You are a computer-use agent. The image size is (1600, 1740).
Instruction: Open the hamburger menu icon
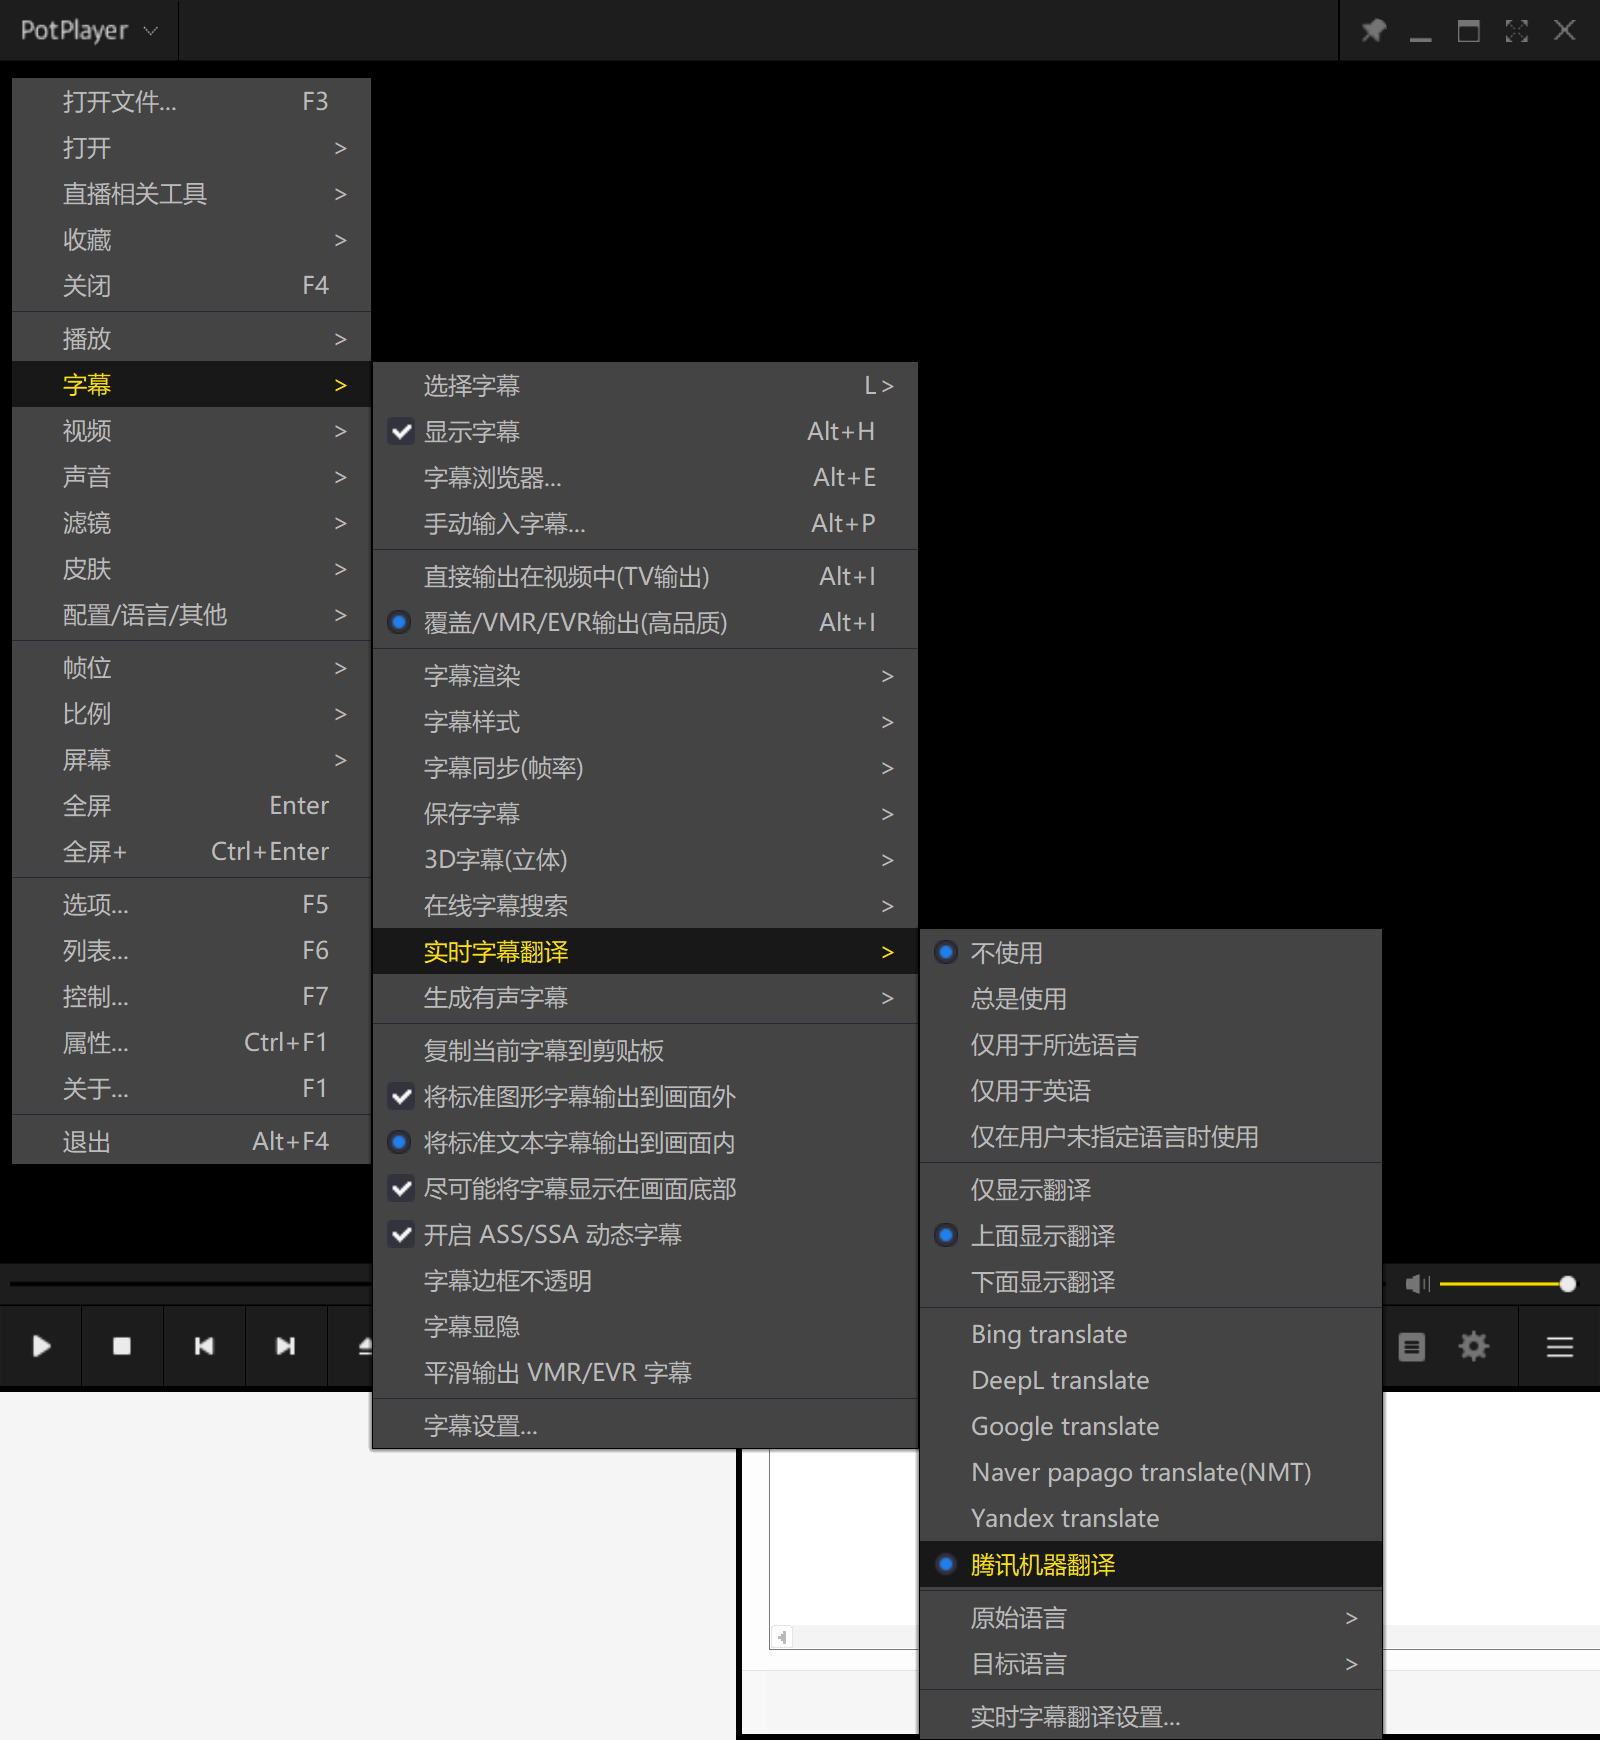pos(1560,1347)
